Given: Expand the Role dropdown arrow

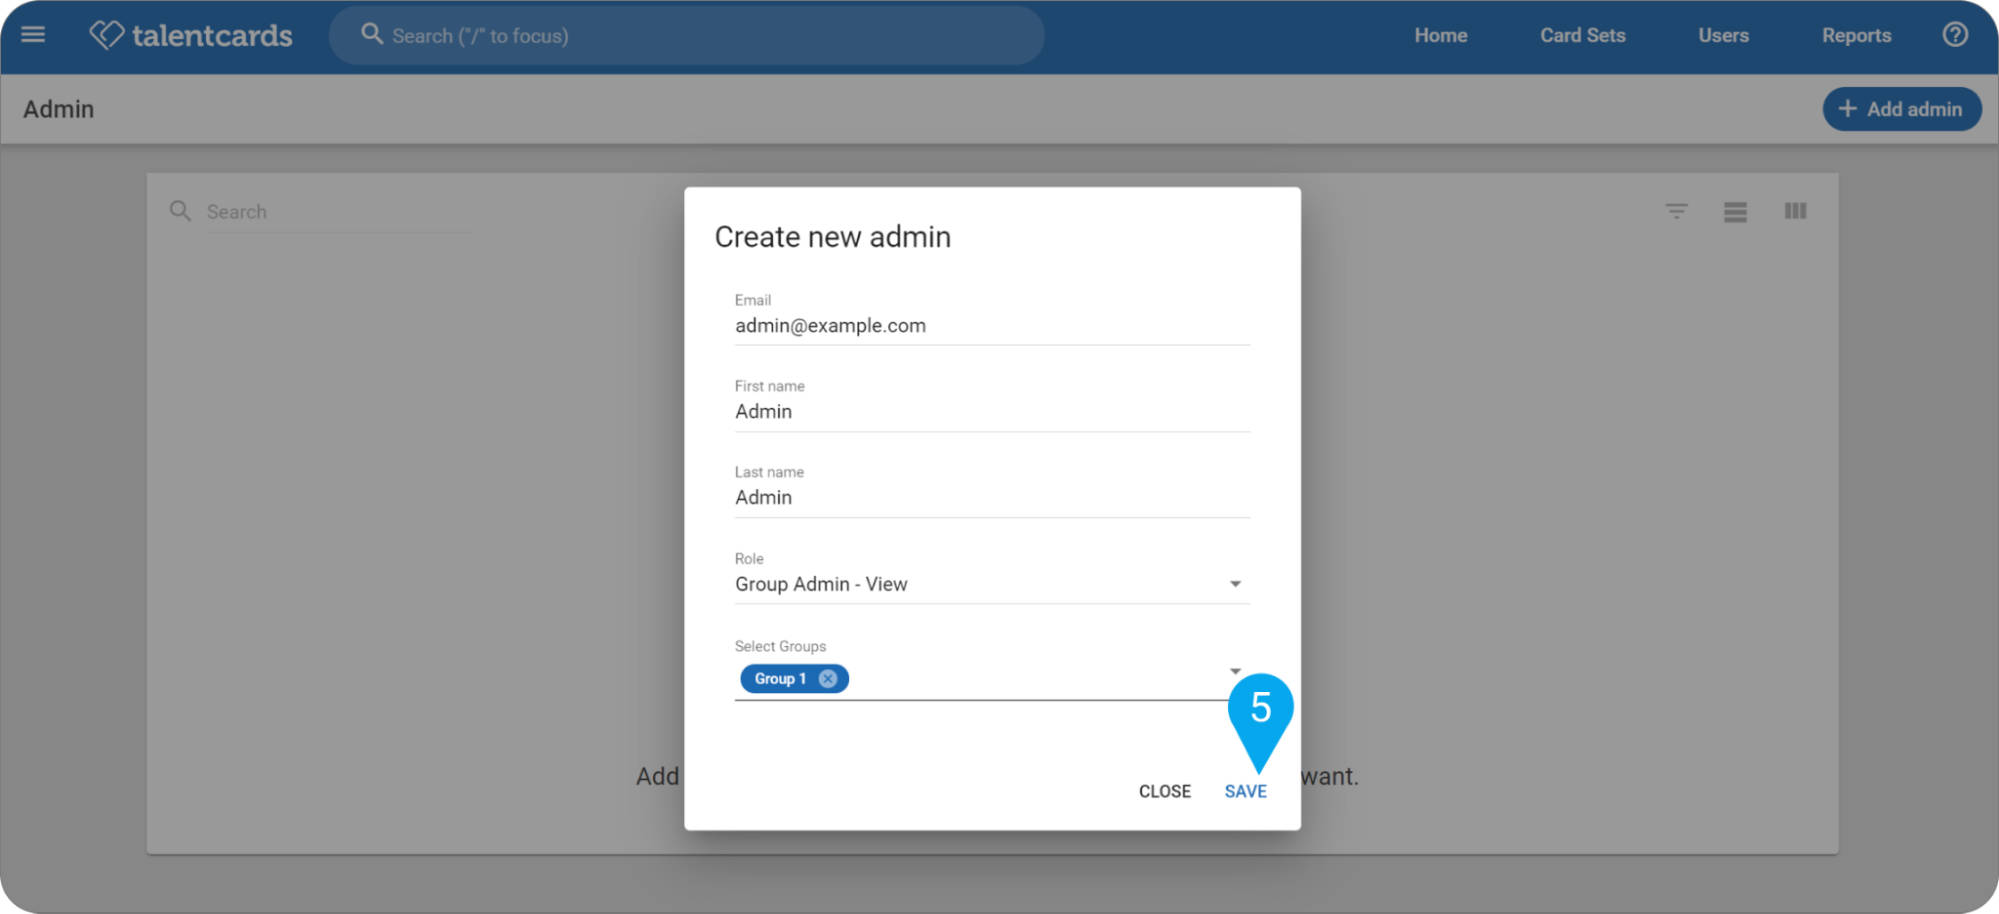Looking at the screenshot, I should [1235, 584].
